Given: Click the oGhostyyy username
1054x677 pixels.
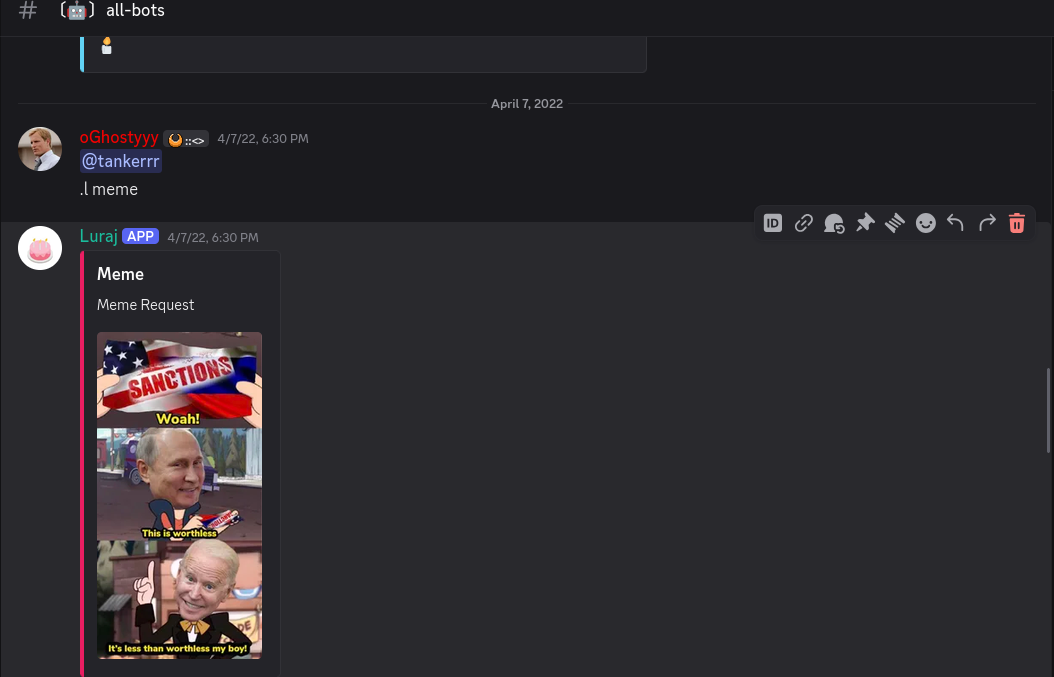Looking at the screenshot, I should coord(119,137).
